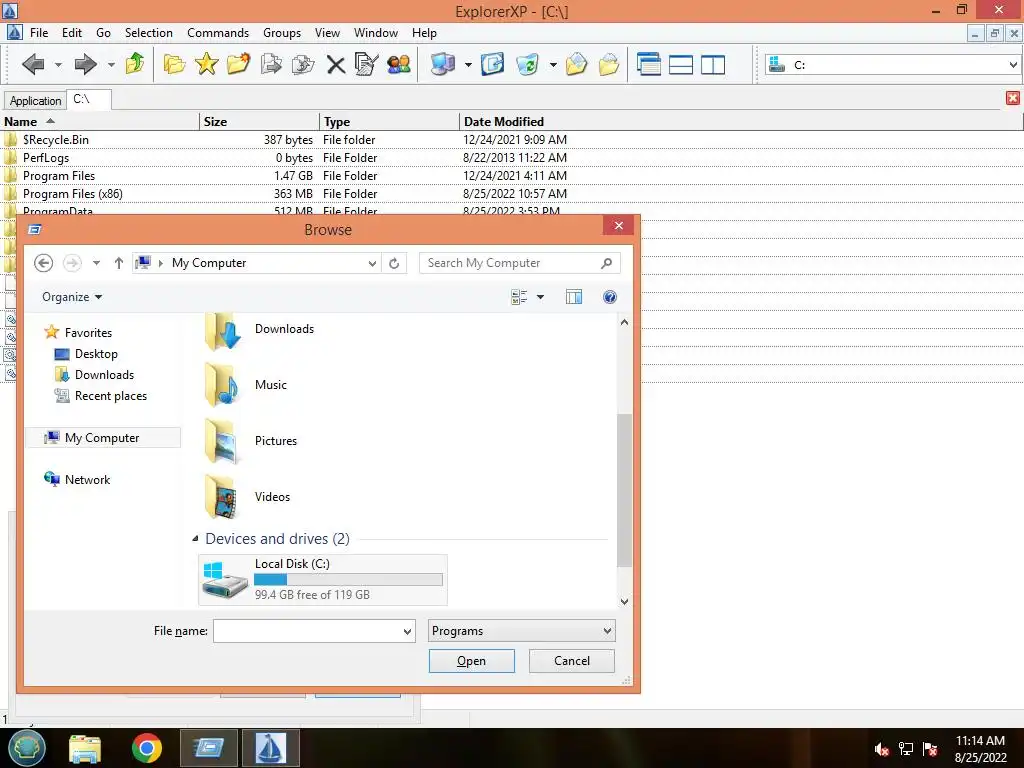Collapse the Devices and drives group

point(195,539)
